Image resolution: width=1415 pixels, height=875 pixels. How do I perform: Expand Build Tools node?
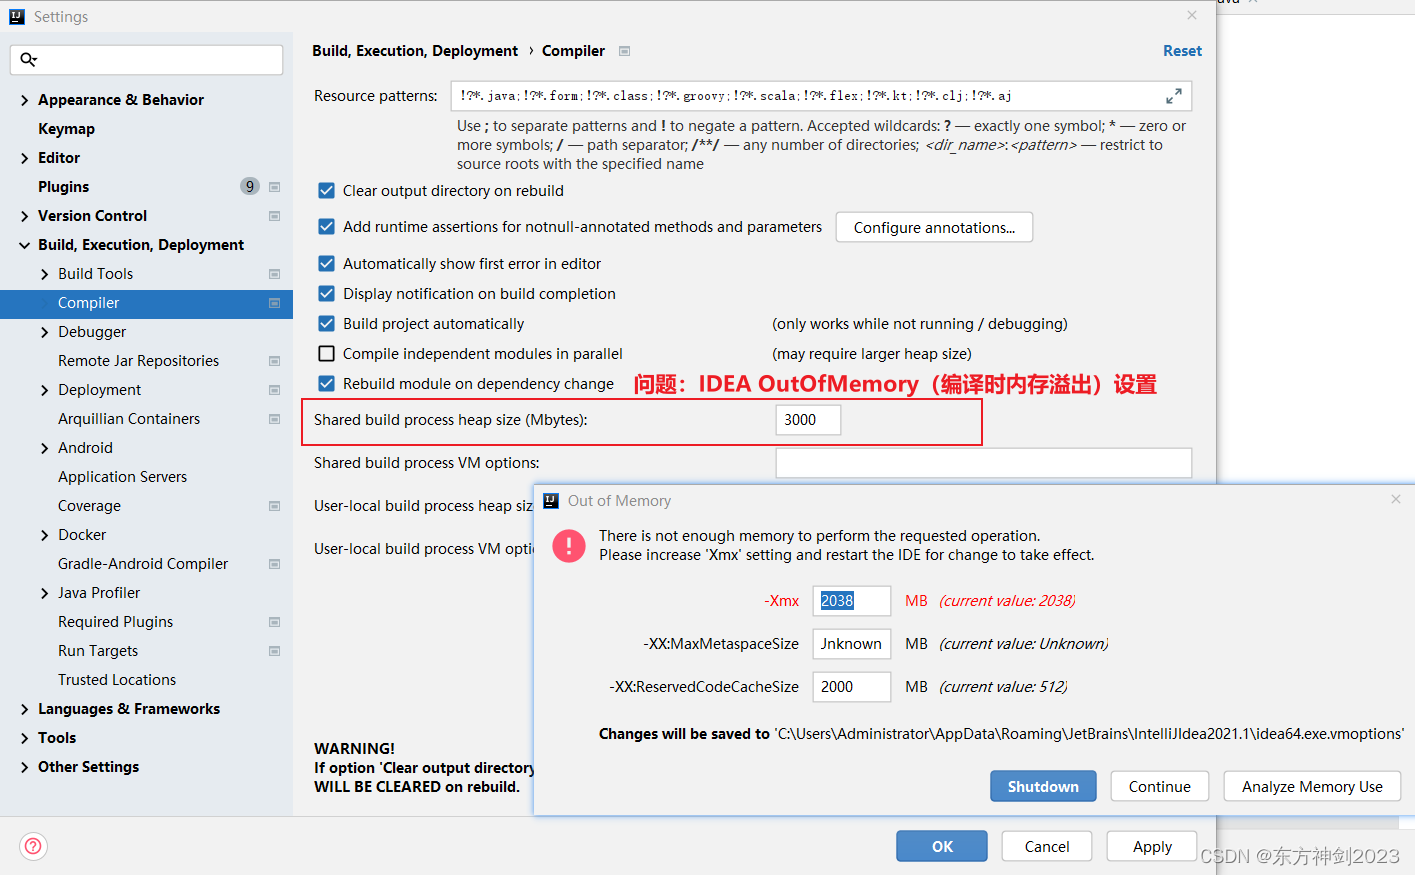click(44, 274)
